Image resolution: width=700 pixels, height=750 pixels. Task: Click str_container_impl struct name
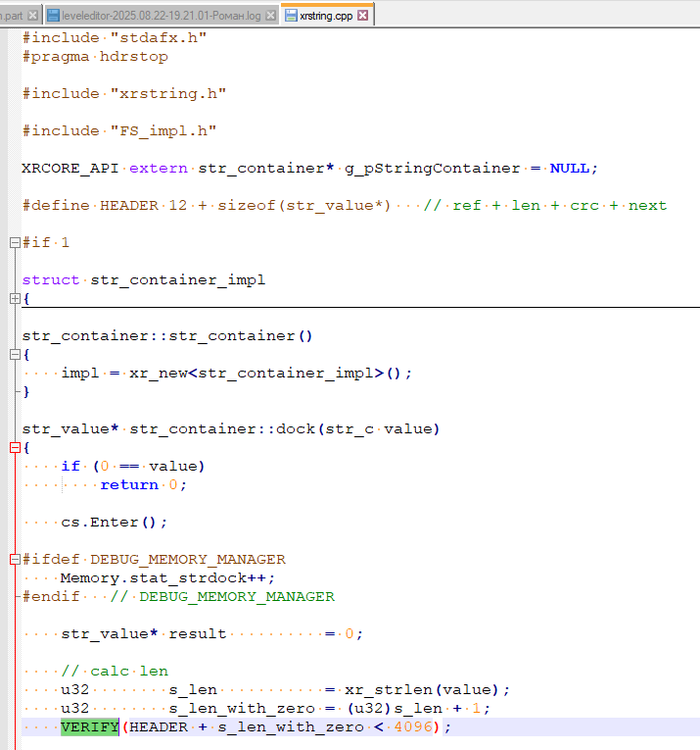click(x=178, y=280)
